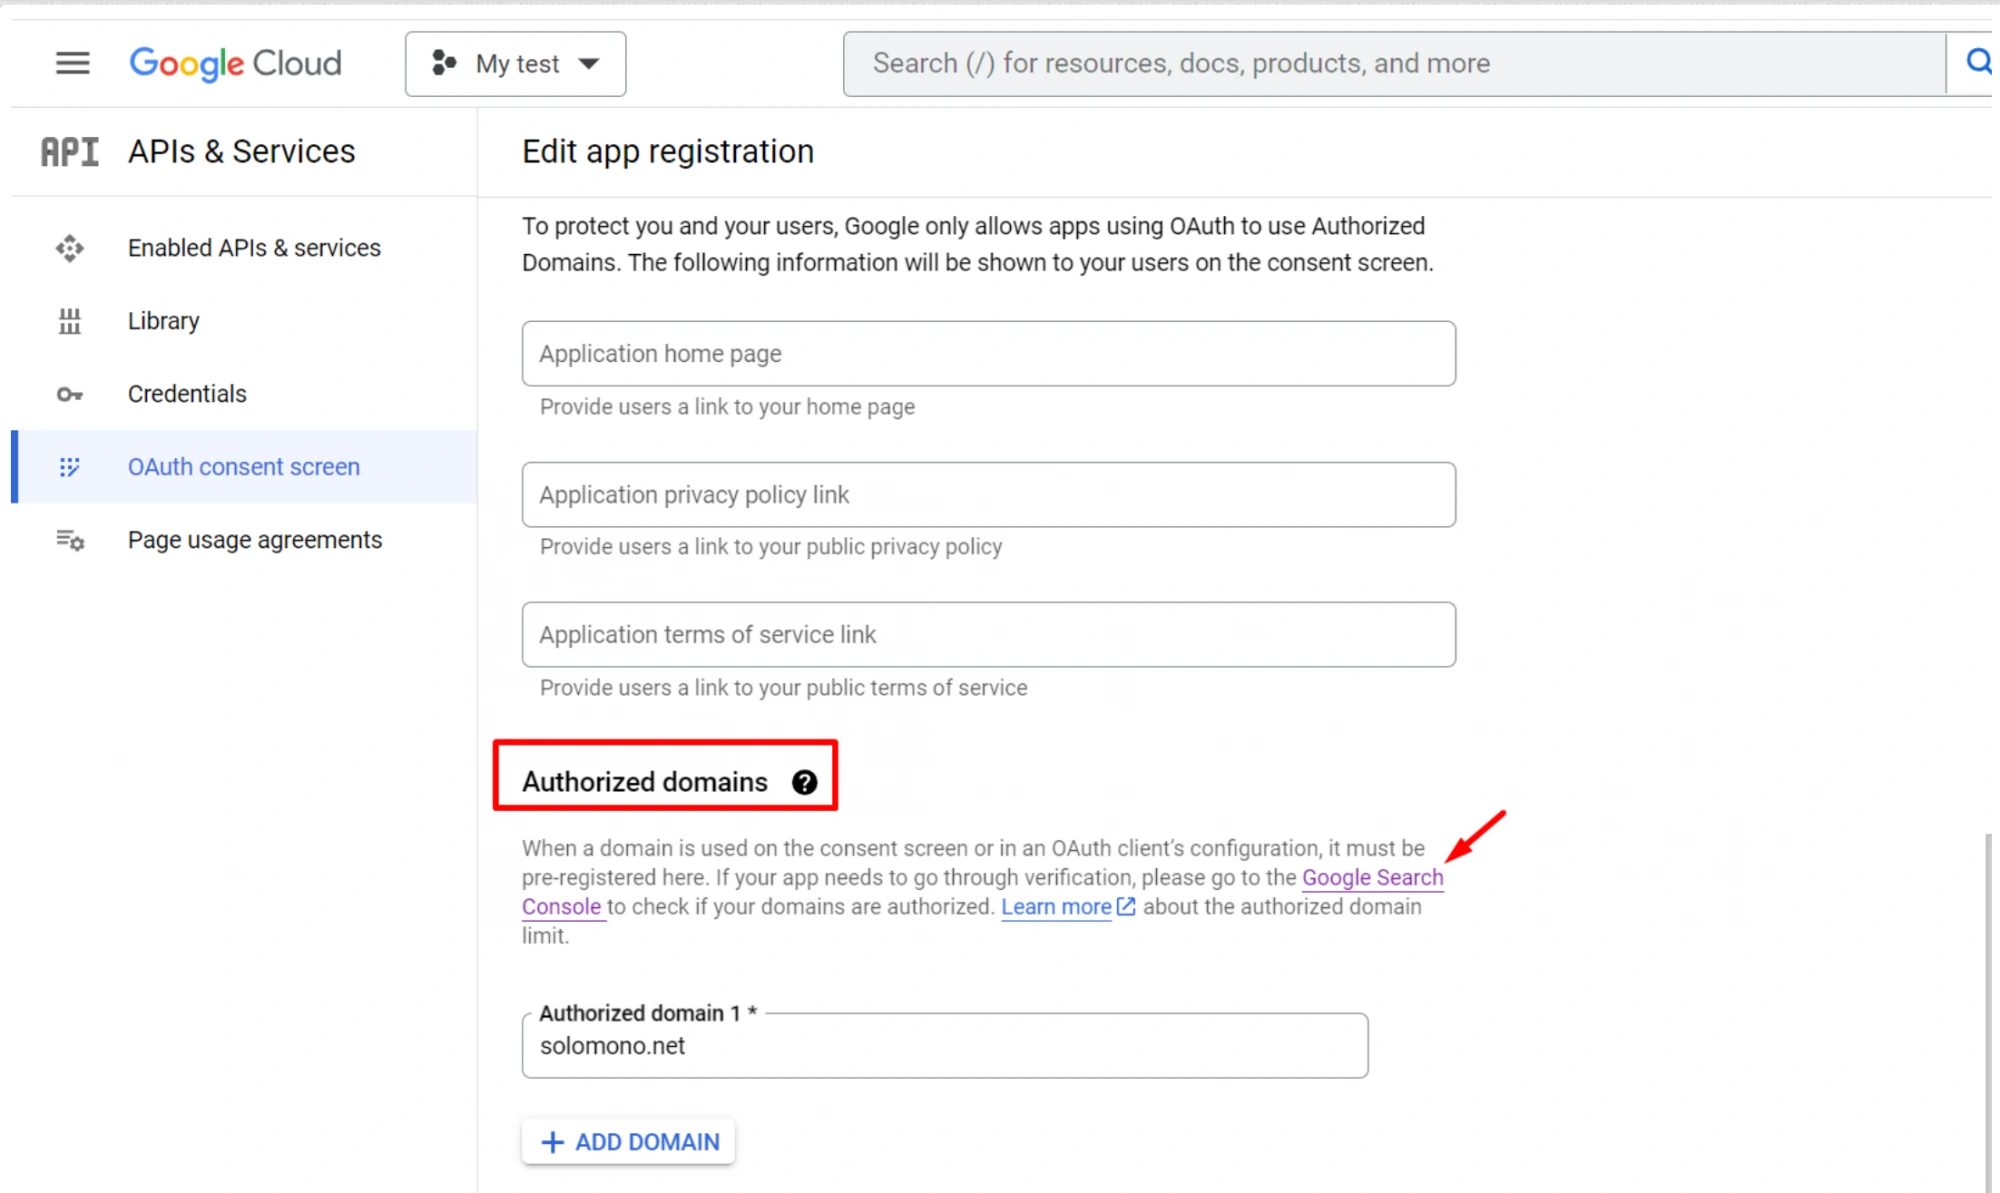The height and width of the screenshot is (1193, 2000).
Task: Open the Google Search Console link
Action: point(1372,878)
